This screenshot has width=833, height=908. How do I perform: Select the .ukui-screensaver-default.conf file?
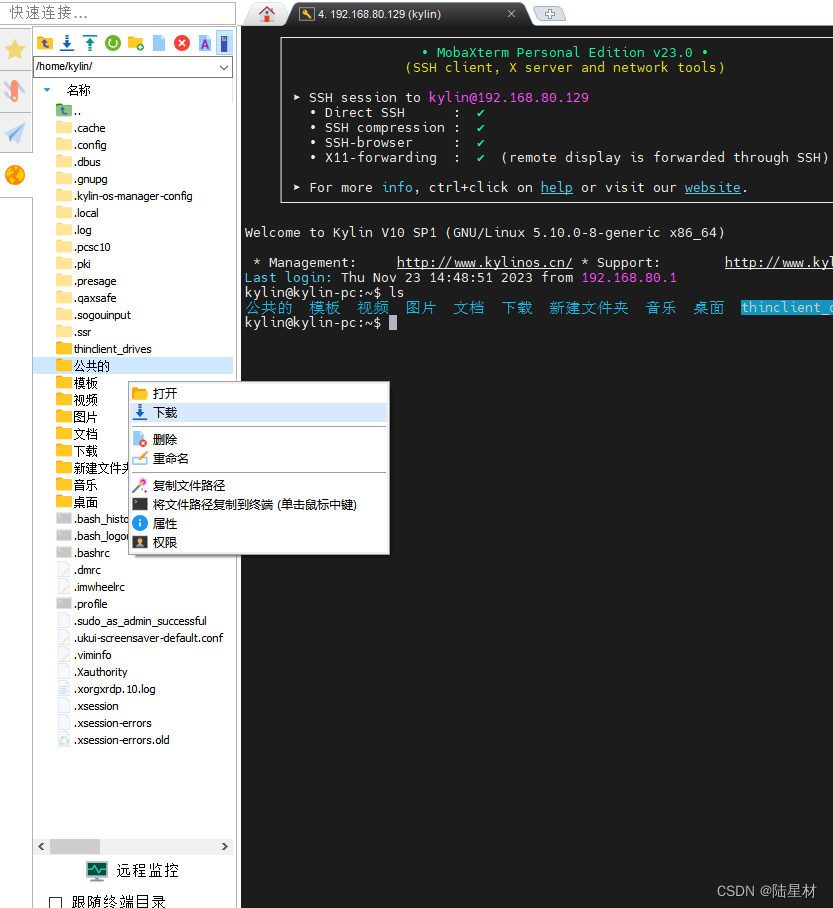coord(140,638)
